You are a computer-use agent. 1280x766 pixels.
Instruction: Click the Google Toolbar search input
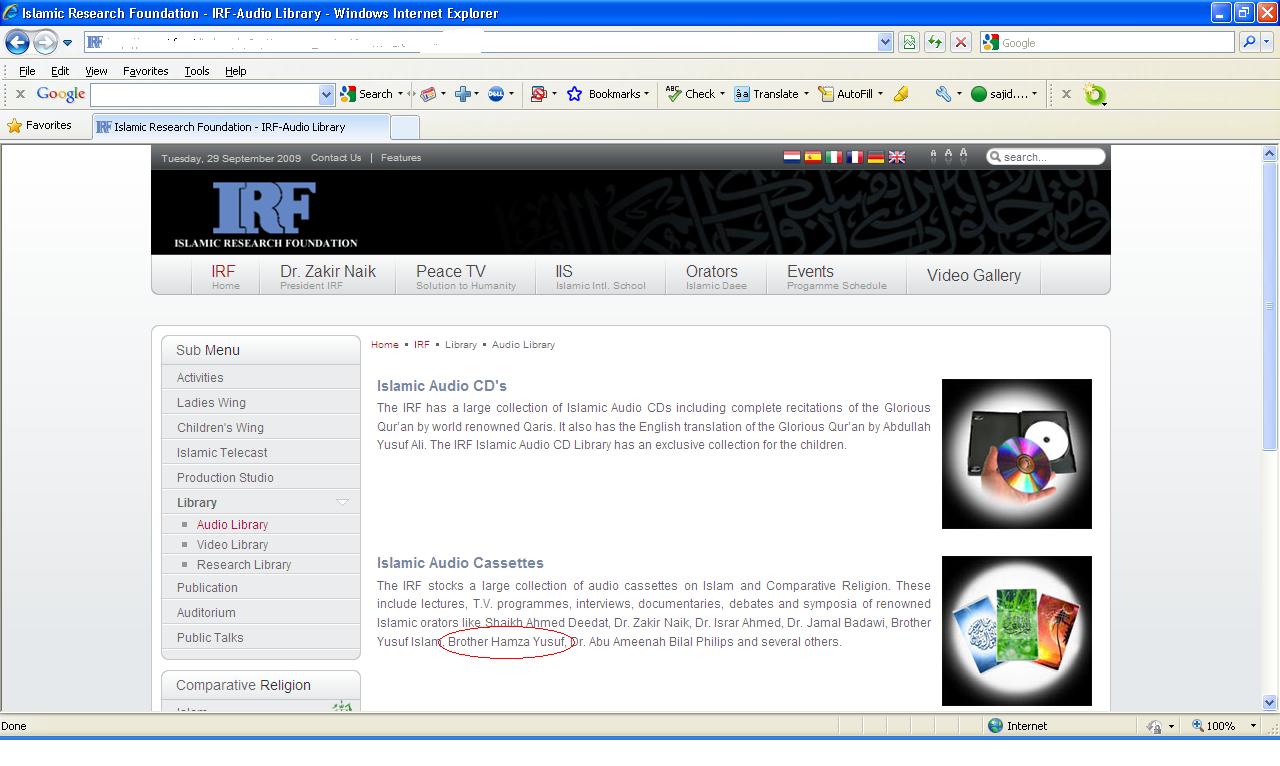[x=204, y=94]
